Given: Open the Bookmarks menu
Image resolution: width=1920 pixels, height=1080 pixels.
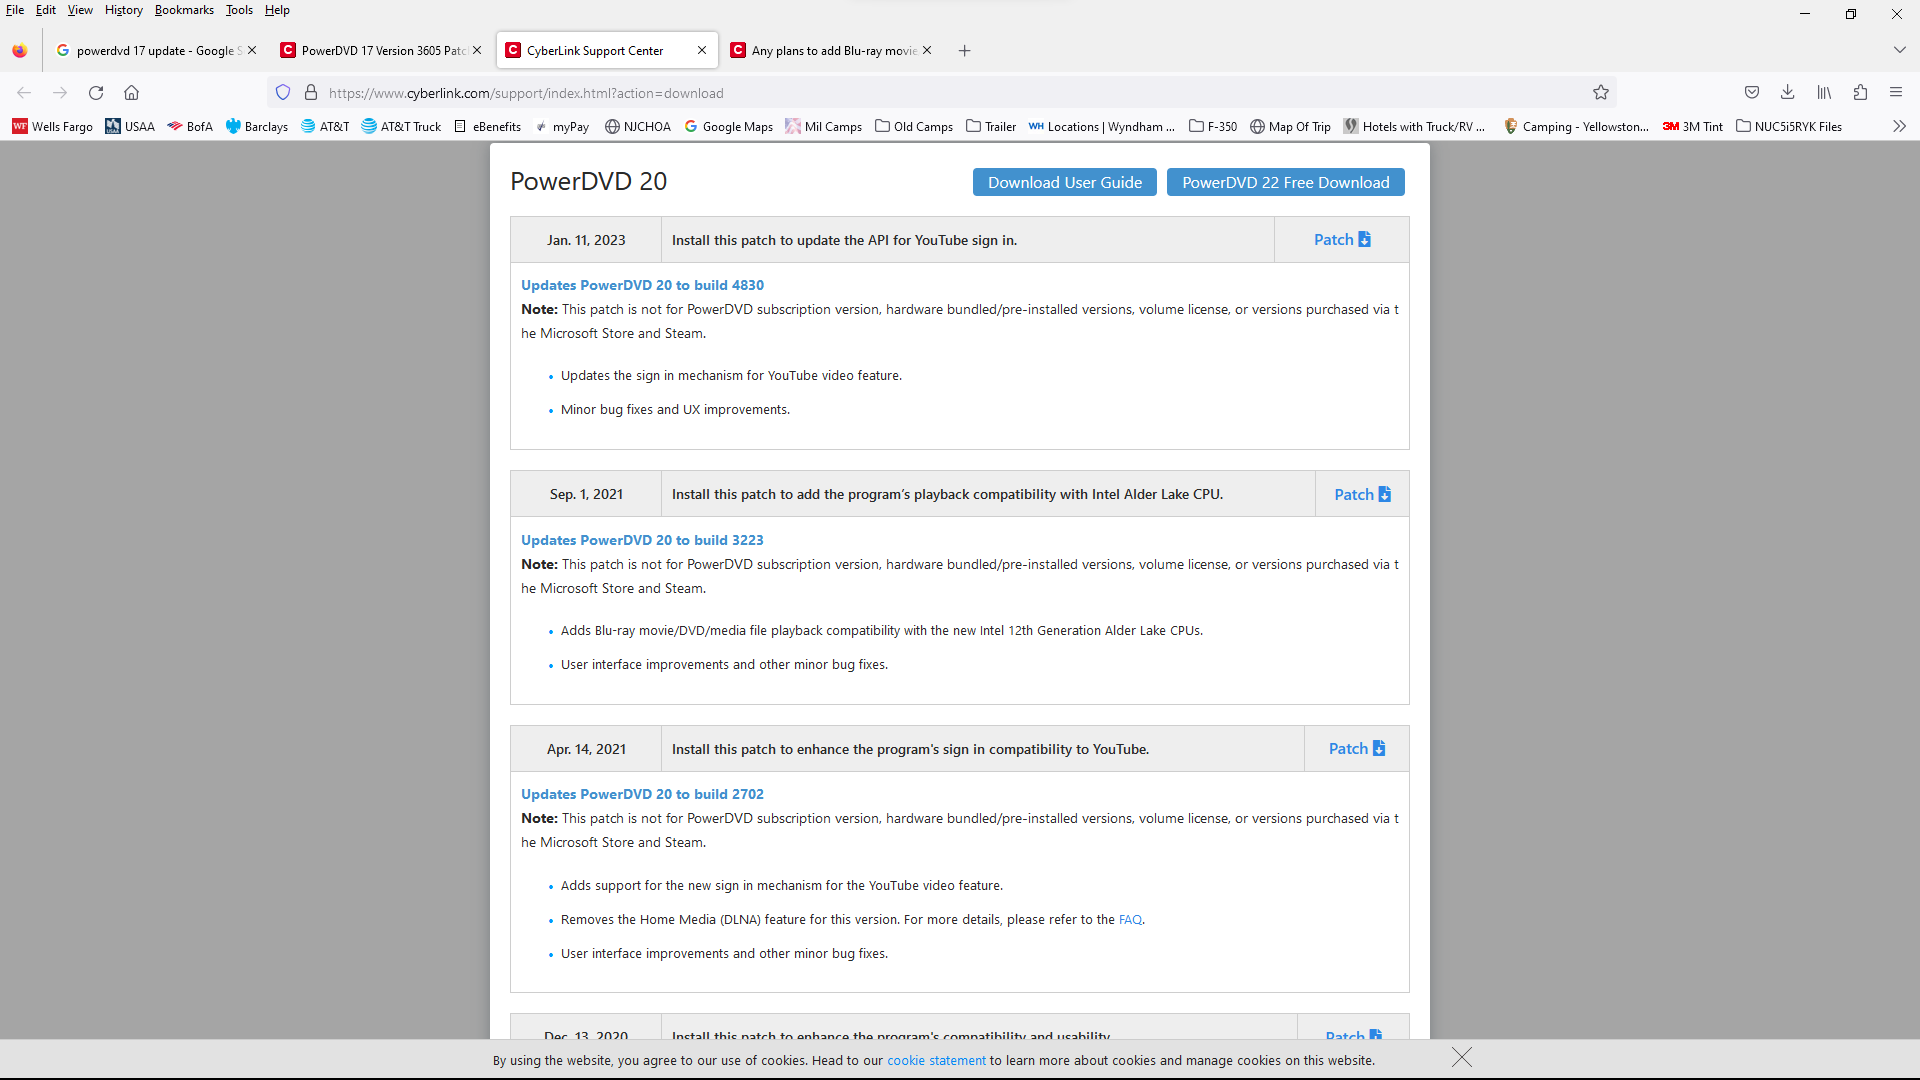Looking at the screenshot, I should (x=184, y=10).
